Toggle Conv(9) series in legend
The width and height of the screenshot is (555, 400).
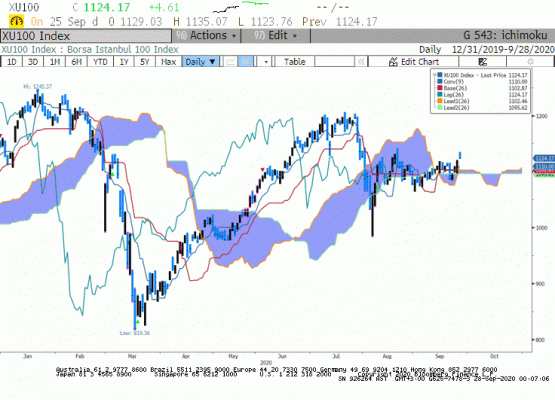453,82
